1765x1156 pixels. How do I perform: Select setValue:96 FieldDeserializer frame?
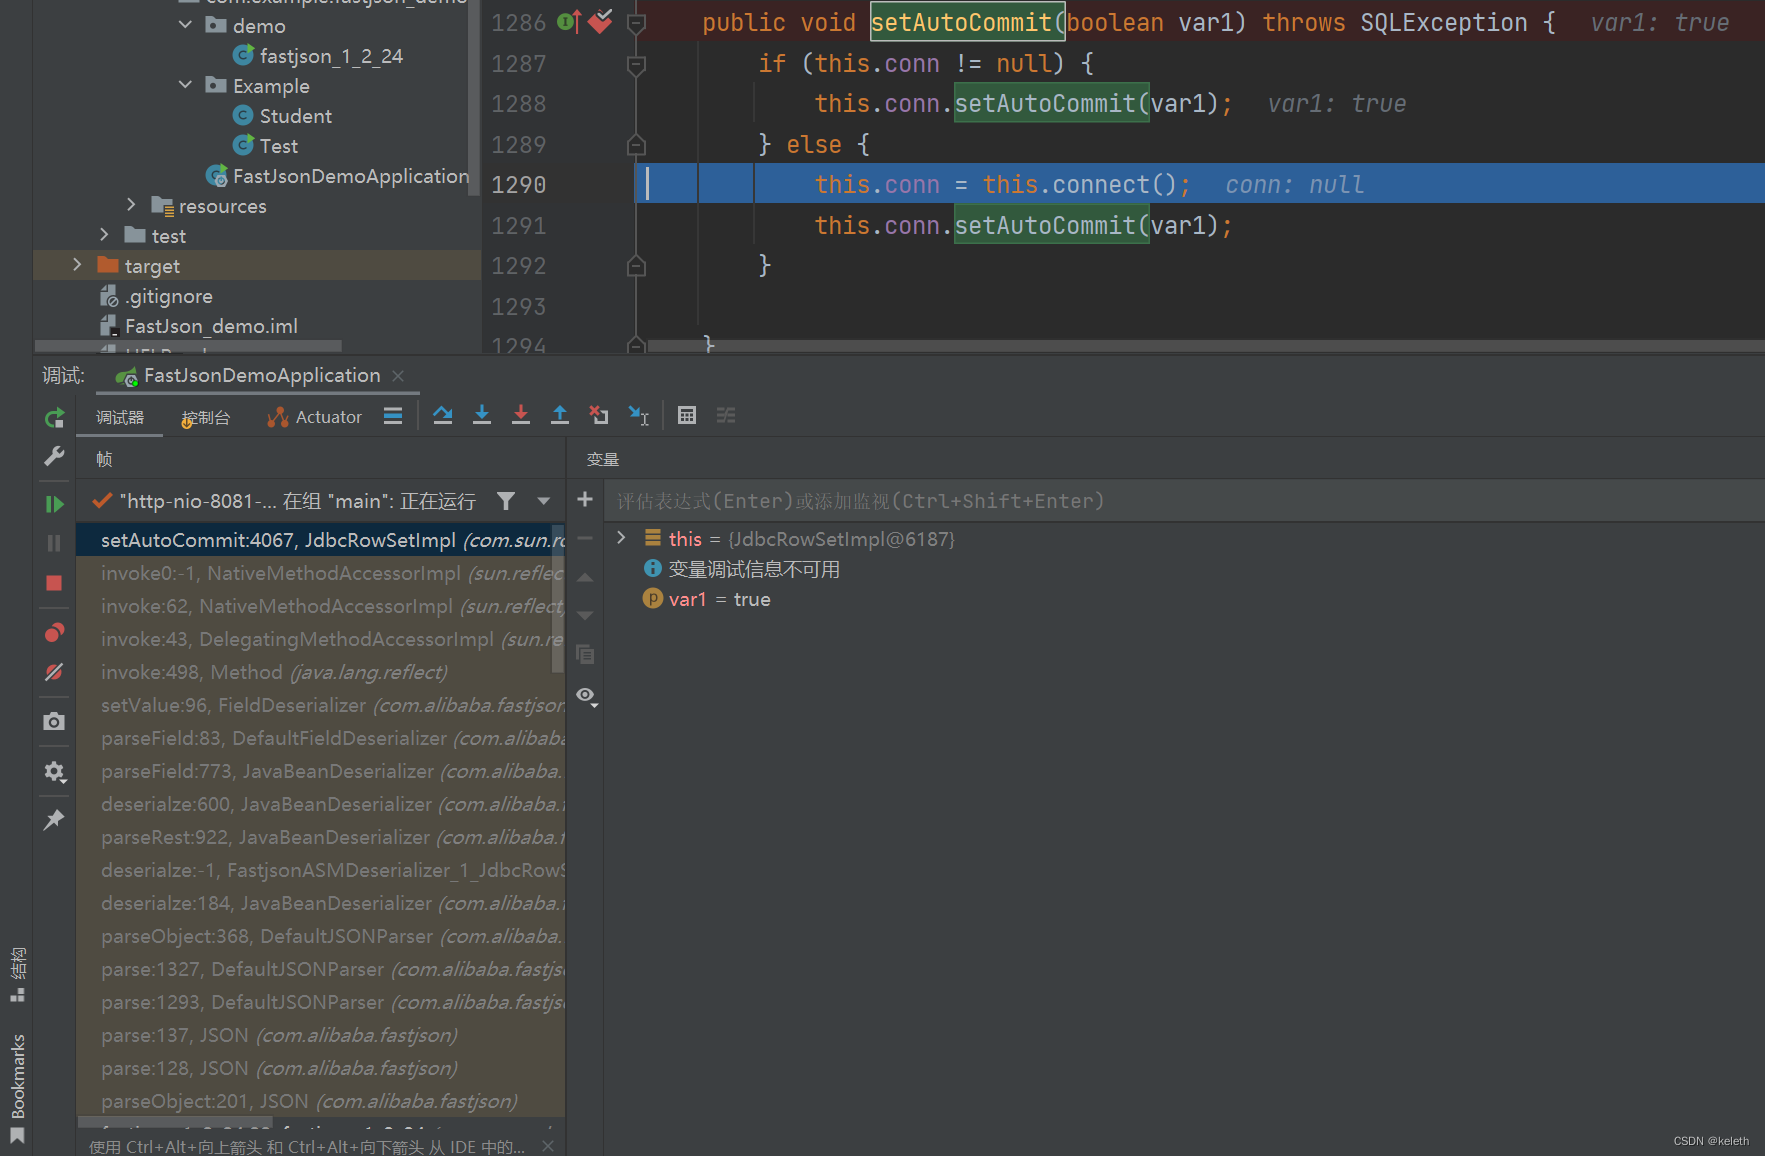tap(320, 705)
